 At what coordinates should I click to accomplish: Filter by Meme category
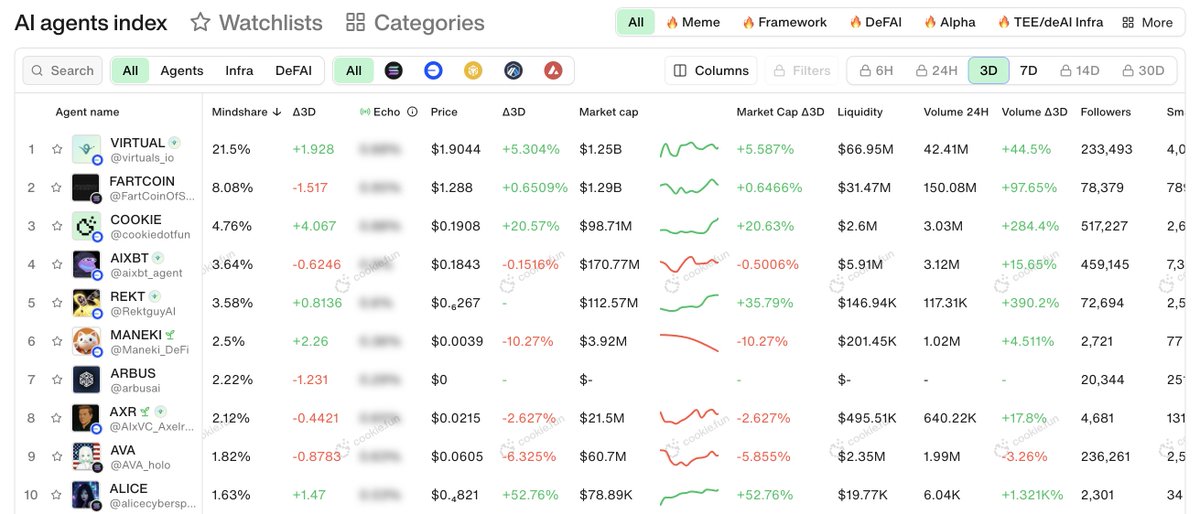point(693,22)
